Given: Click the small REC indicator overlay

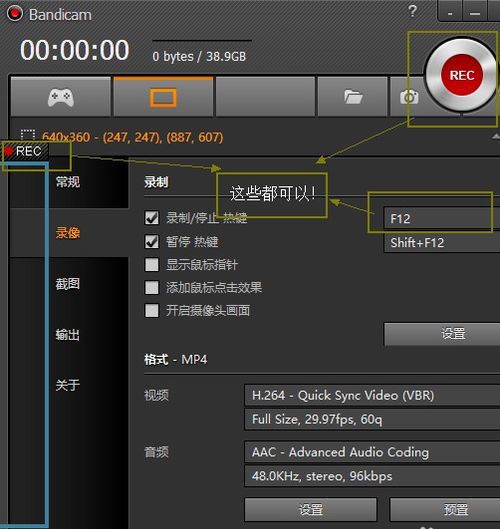Looking at the screenshot, I should coord(24,151).
